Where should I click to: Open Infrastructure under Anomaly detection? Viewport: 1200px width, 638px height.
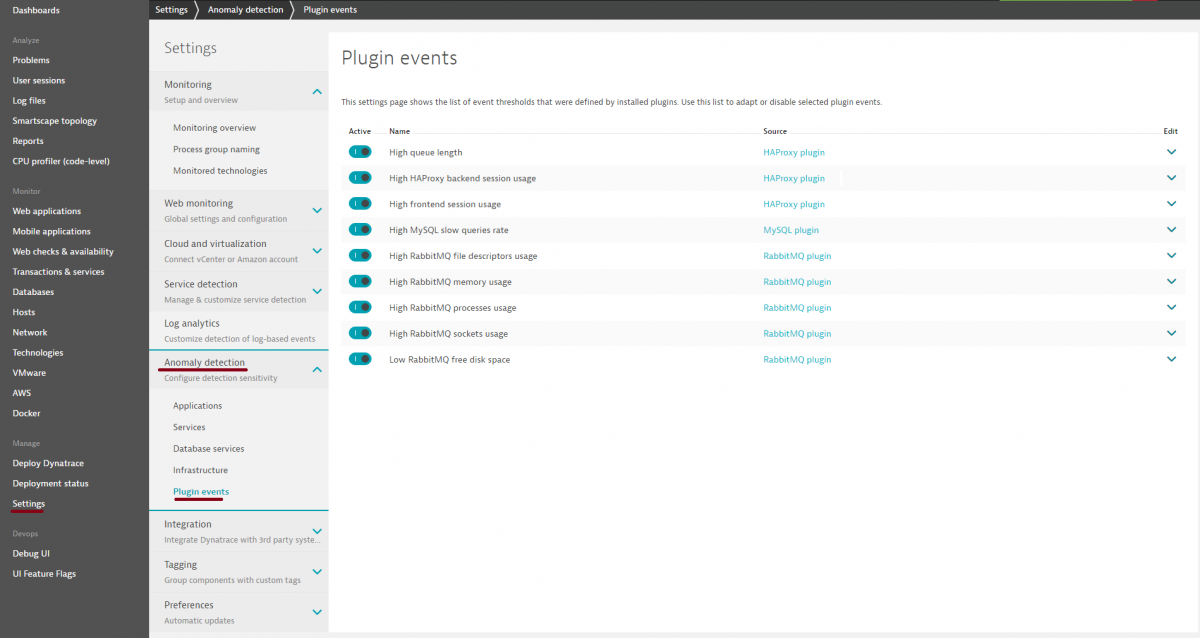point(200,469)
